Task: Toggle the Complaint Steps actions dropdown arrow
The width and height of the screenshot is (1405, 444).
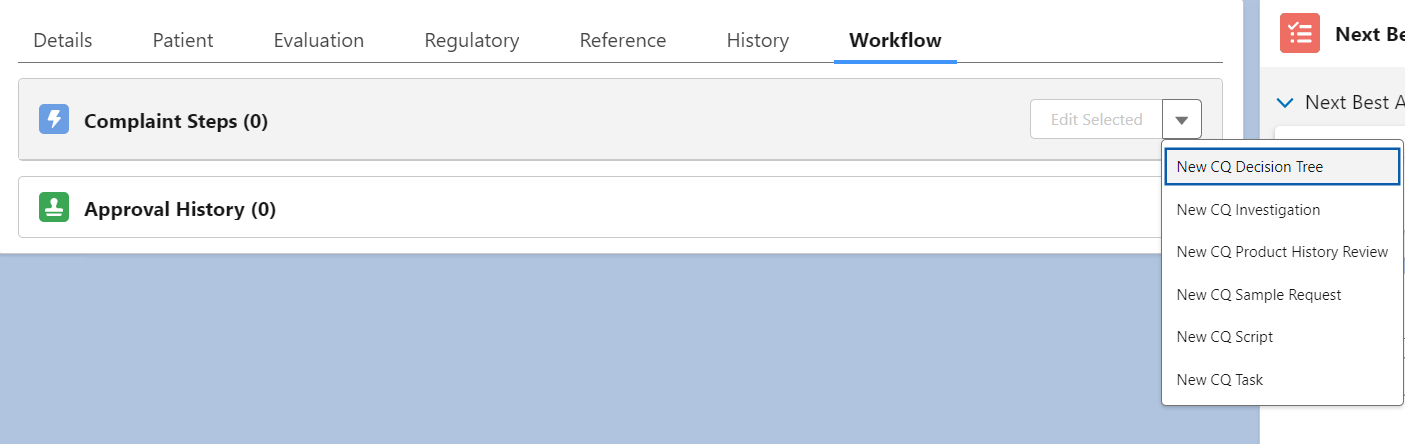Action: (x=1182, y=120)
